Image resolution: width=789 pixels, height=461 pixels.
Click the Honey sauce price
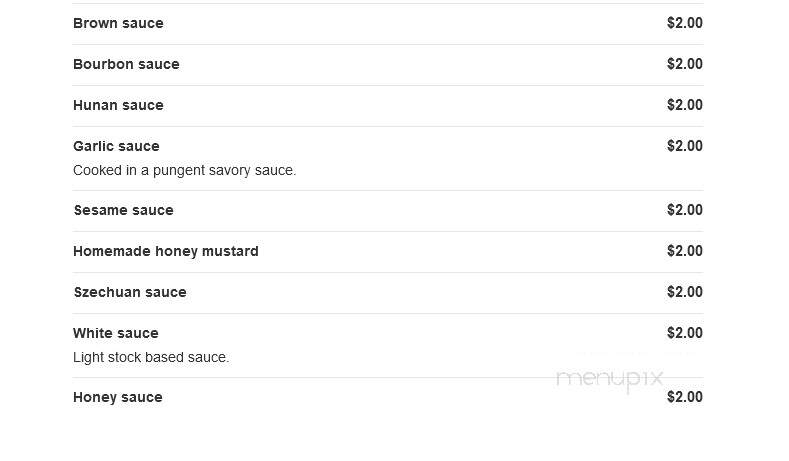(x=685, y=397)
